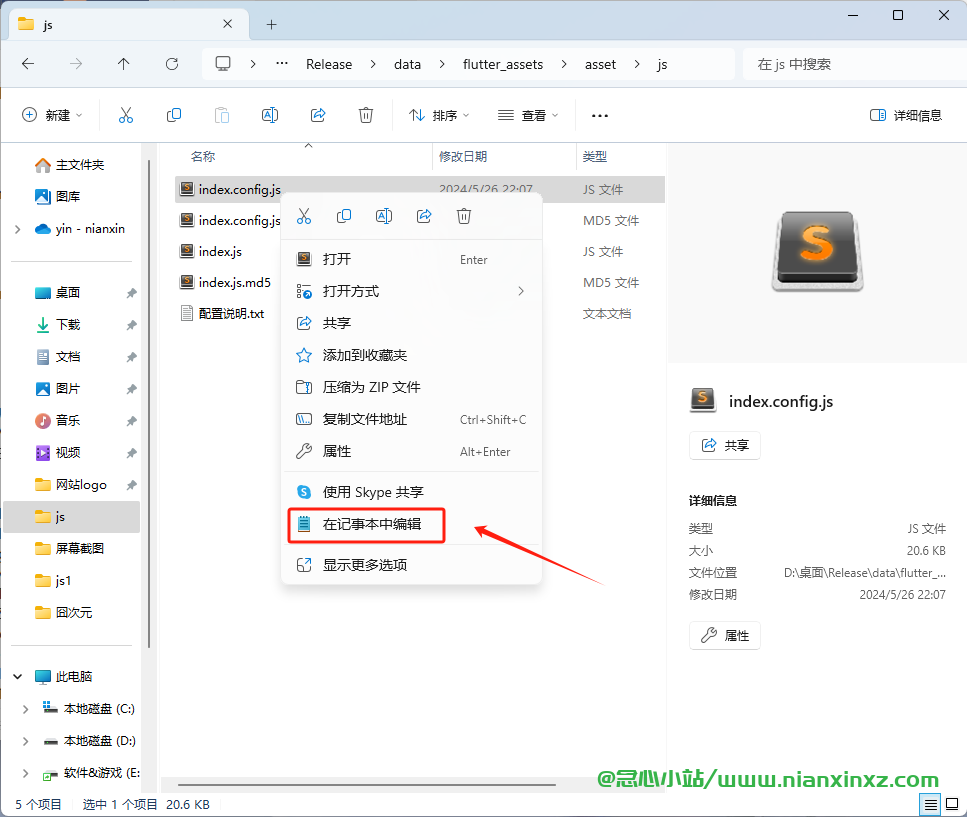Click the Share icon in the context menu
Screen dimensions: 967x817
pos(424,216)
